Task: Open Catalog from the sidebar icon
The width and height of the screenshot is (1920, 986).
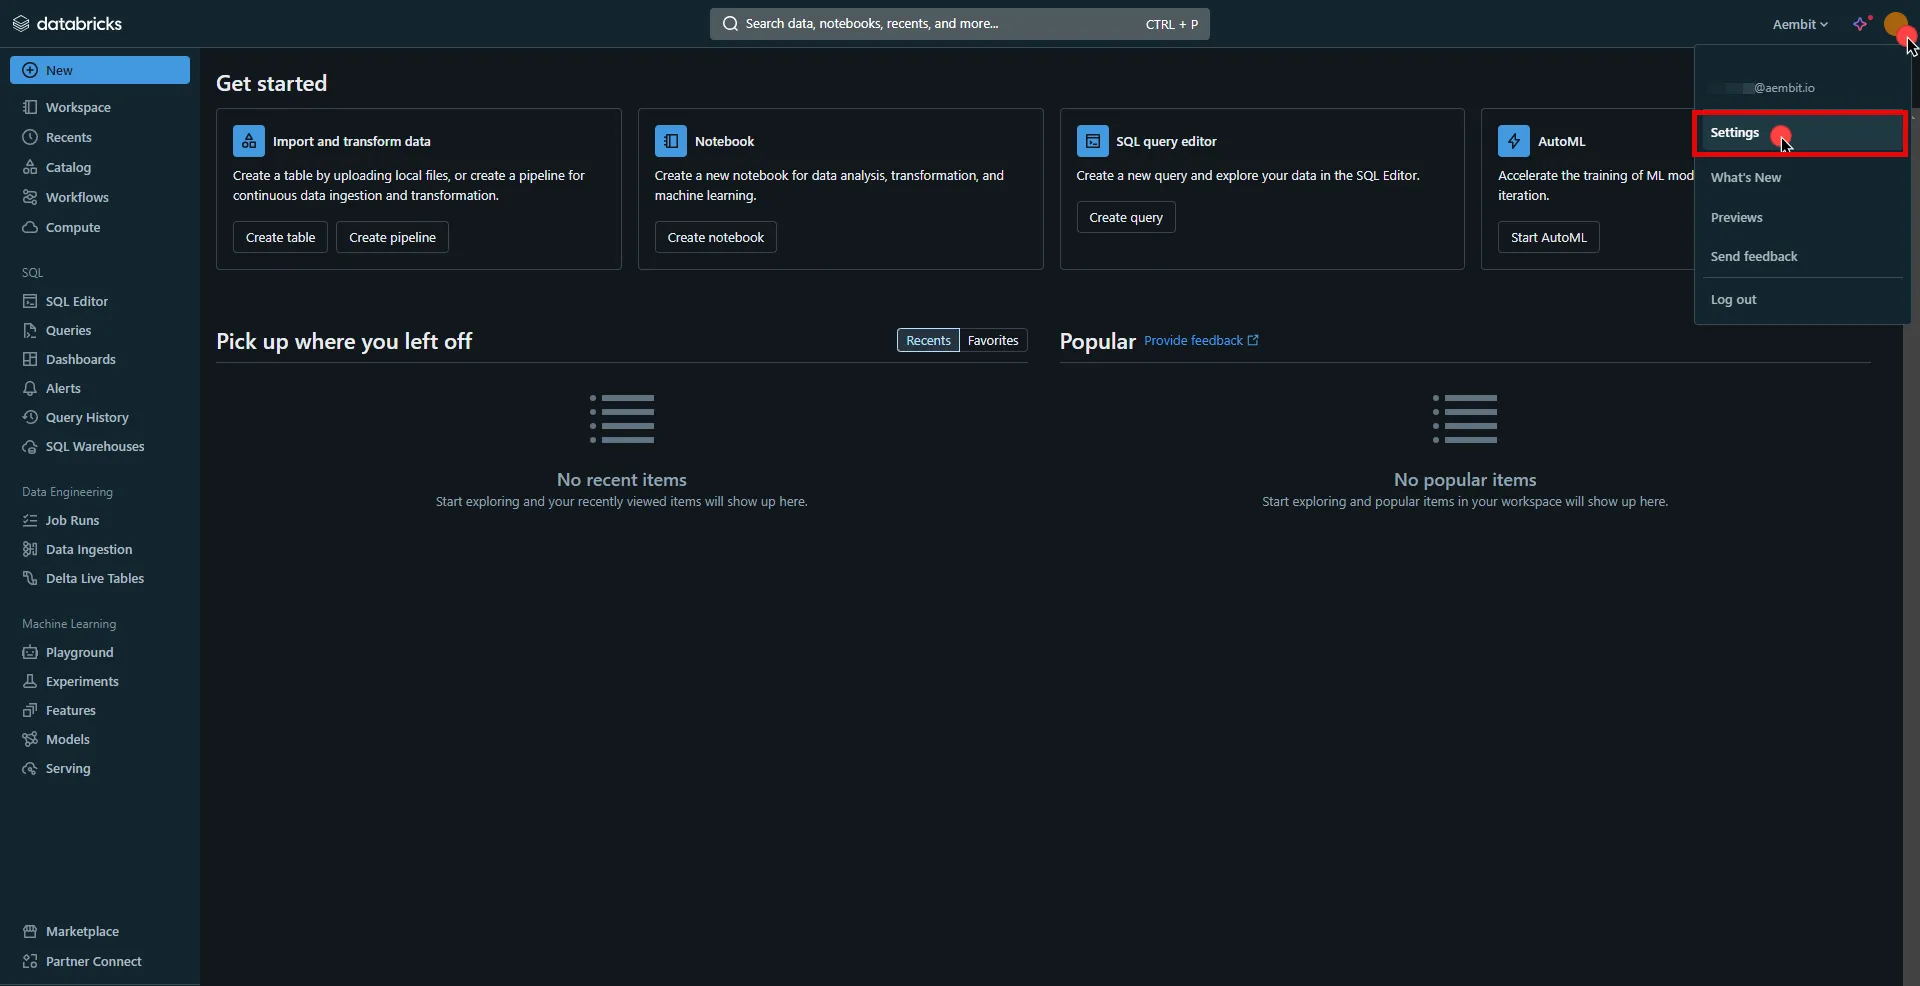Action: pyautogui.click(x=30, y=167)
